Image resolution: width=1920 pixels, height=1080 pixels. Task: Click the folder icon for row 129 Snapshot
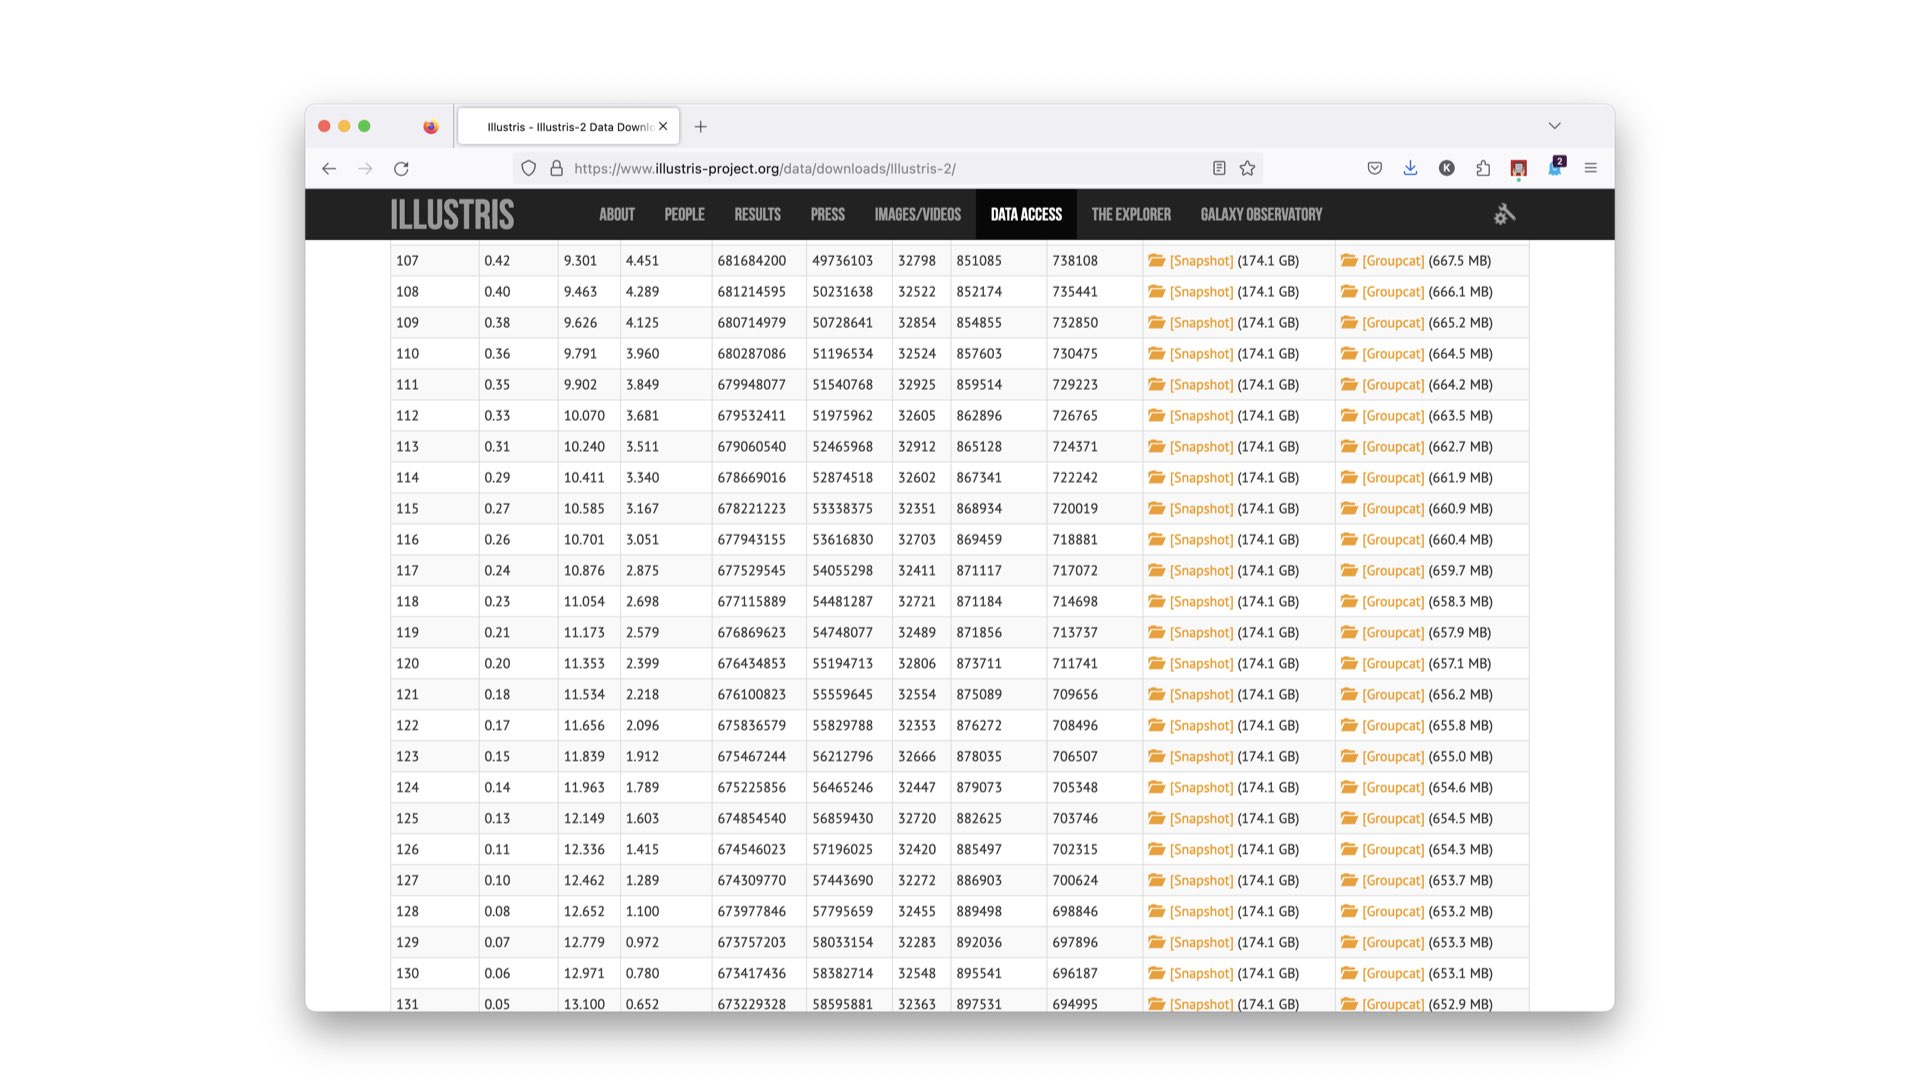click(1157, 943)
